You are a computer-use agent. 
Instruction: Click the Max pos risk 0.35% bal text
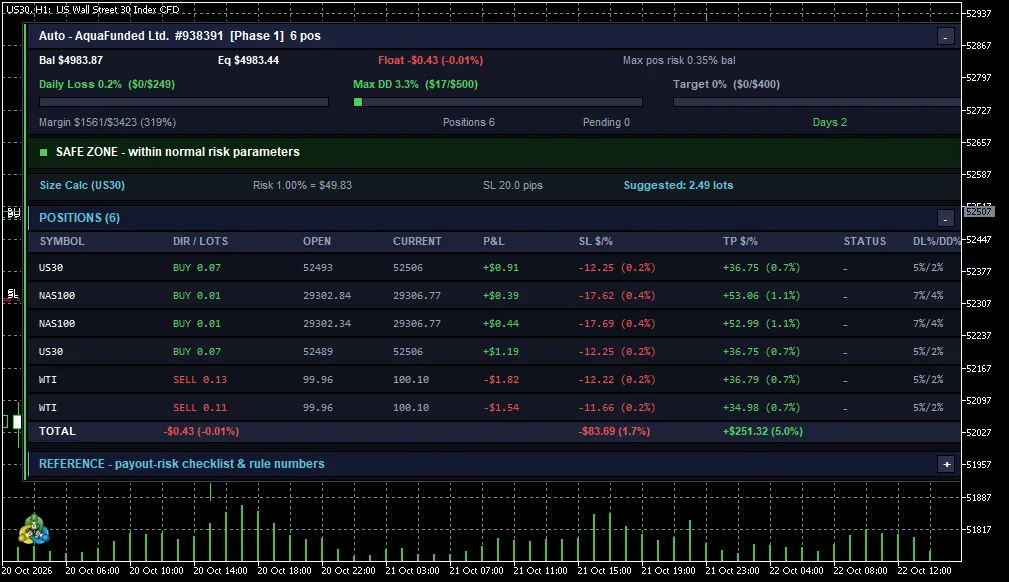679,61
